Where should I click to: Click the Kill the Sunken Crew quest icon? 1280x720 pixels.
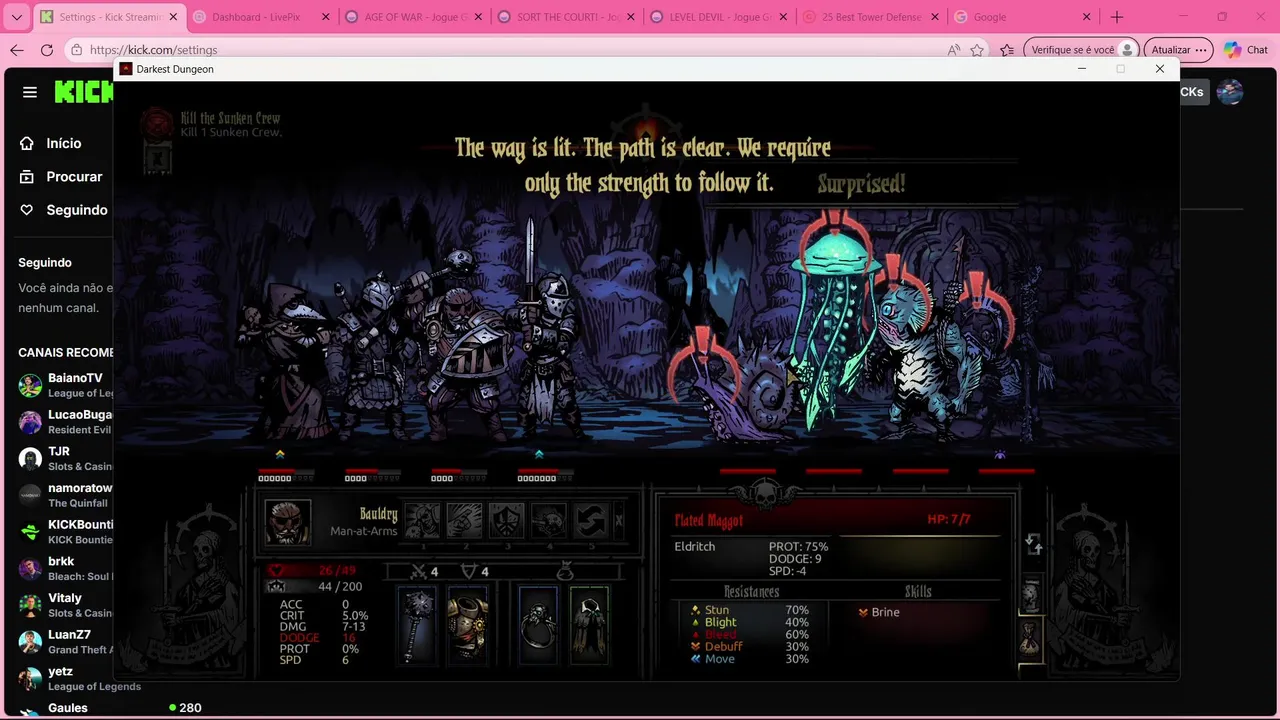(x=157, y=123)
